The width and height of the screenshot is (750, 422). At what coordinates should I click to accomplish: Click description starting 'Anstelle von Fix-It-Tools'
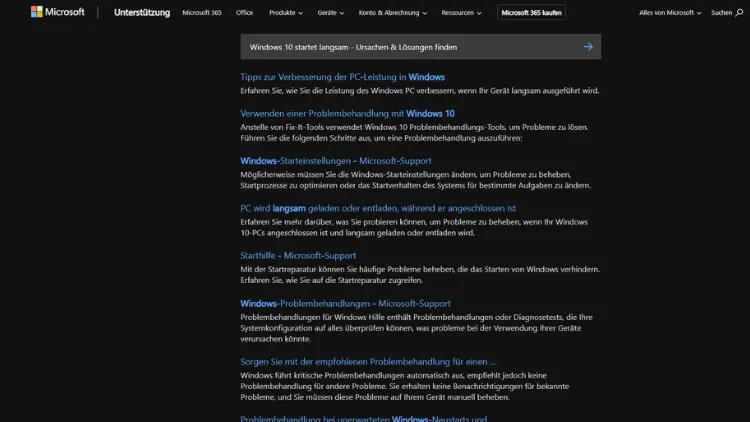pos(414,133)
